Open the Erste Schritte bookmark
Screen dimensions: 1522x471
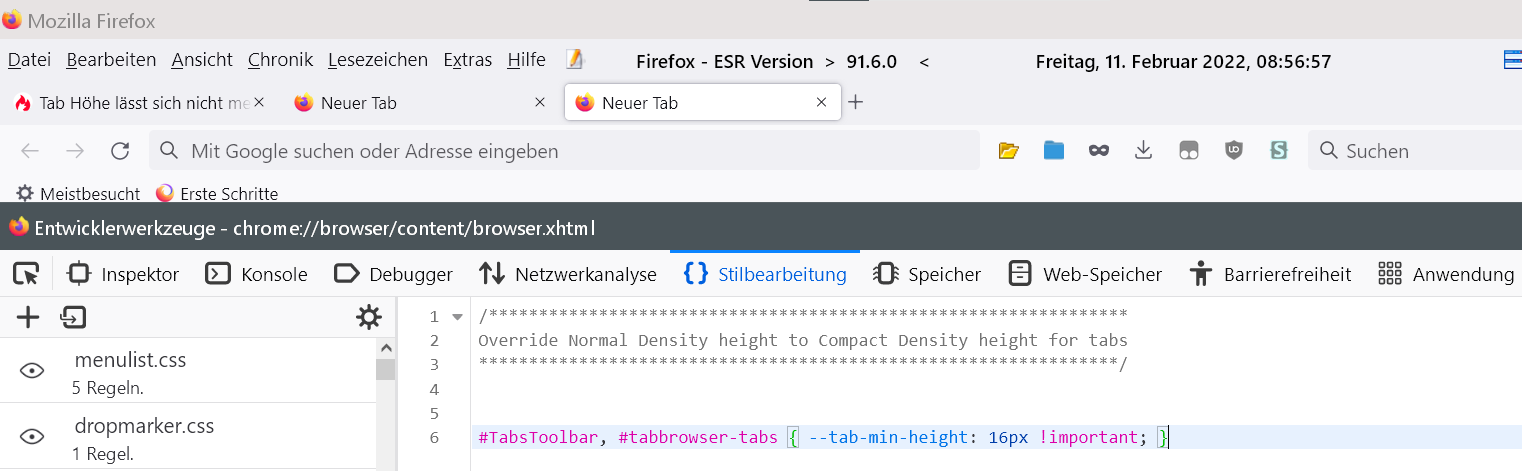[217, 194]
